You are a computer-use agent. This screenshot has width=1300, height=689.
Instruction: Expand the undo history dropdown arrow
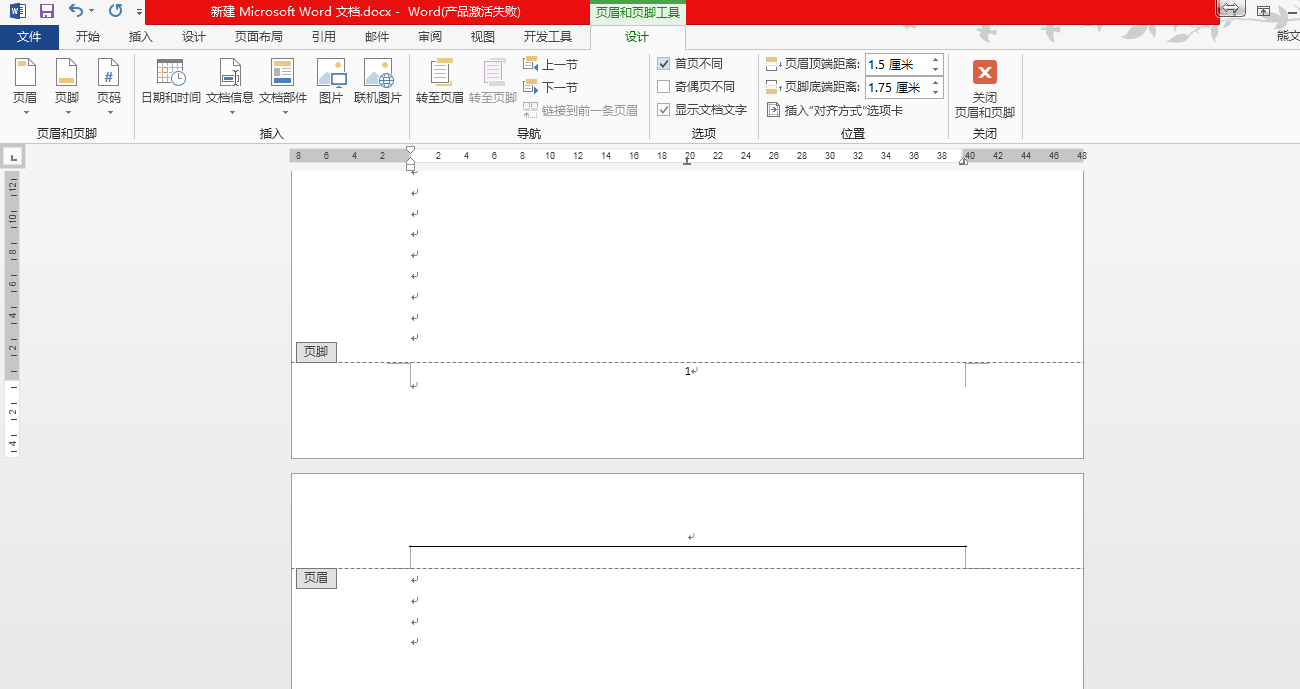(x=92, y=11)
